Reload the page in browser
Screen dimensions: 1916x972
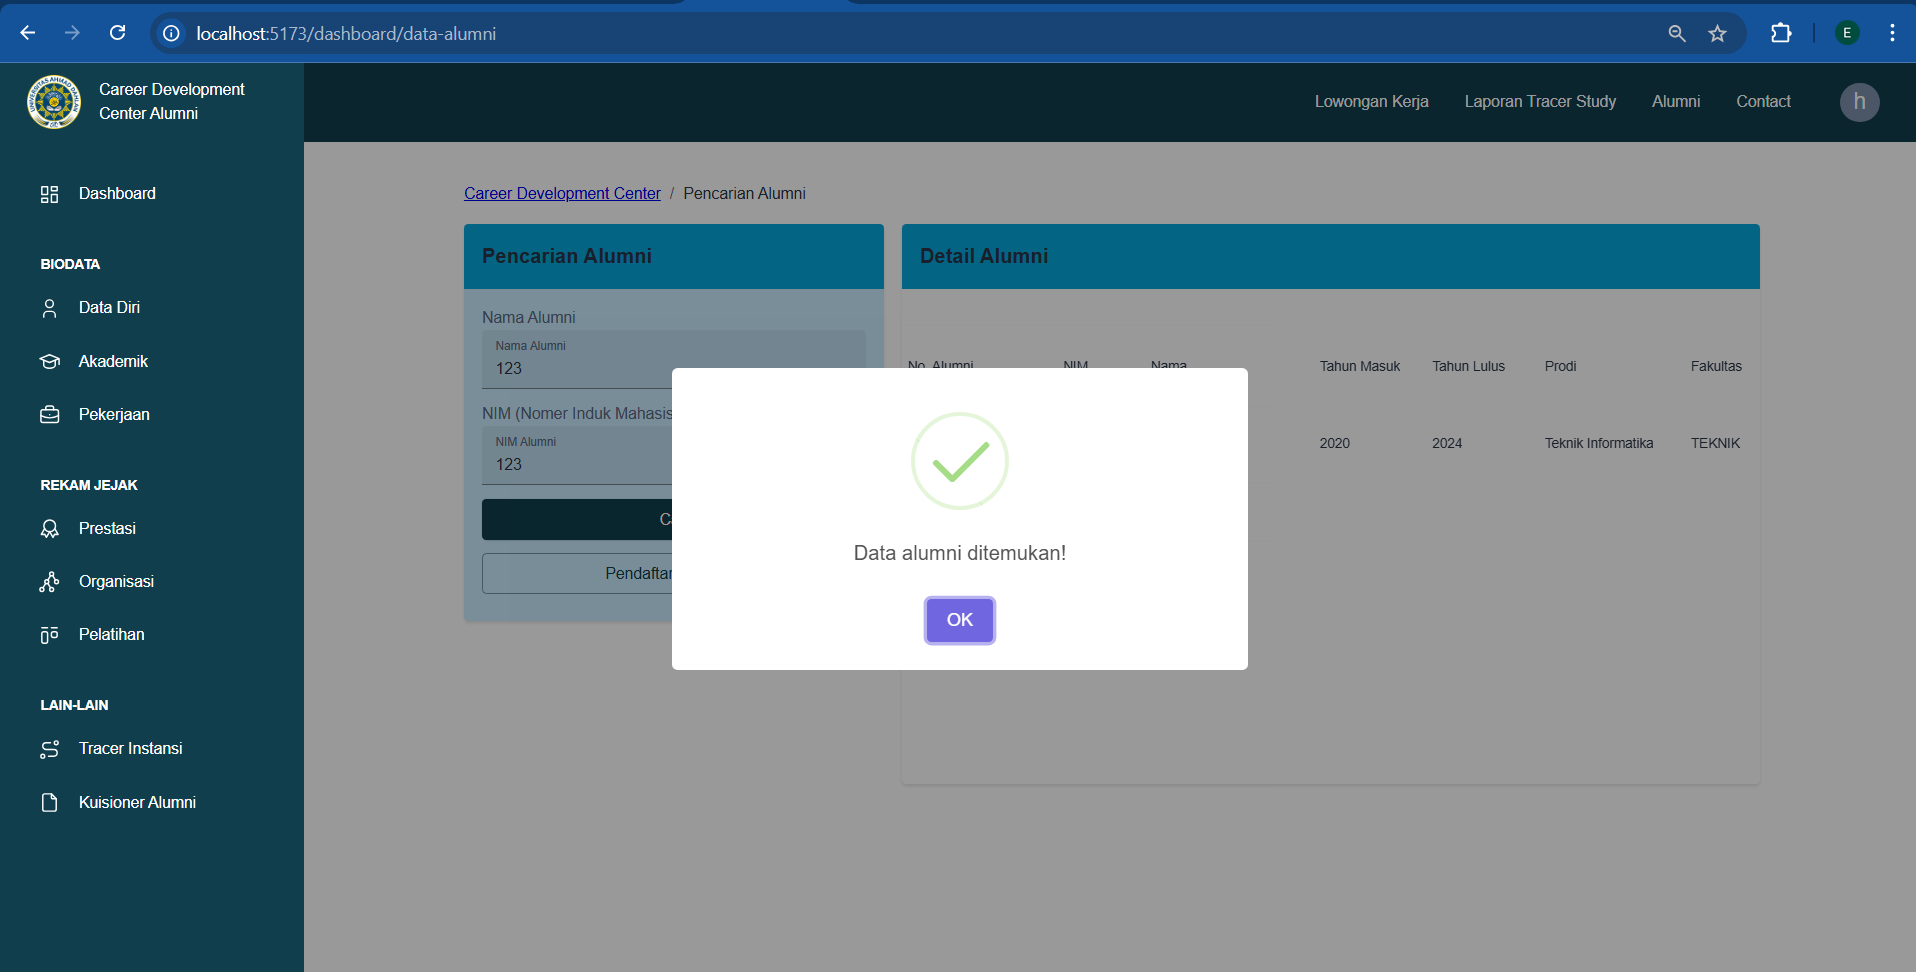coord(117,33)
